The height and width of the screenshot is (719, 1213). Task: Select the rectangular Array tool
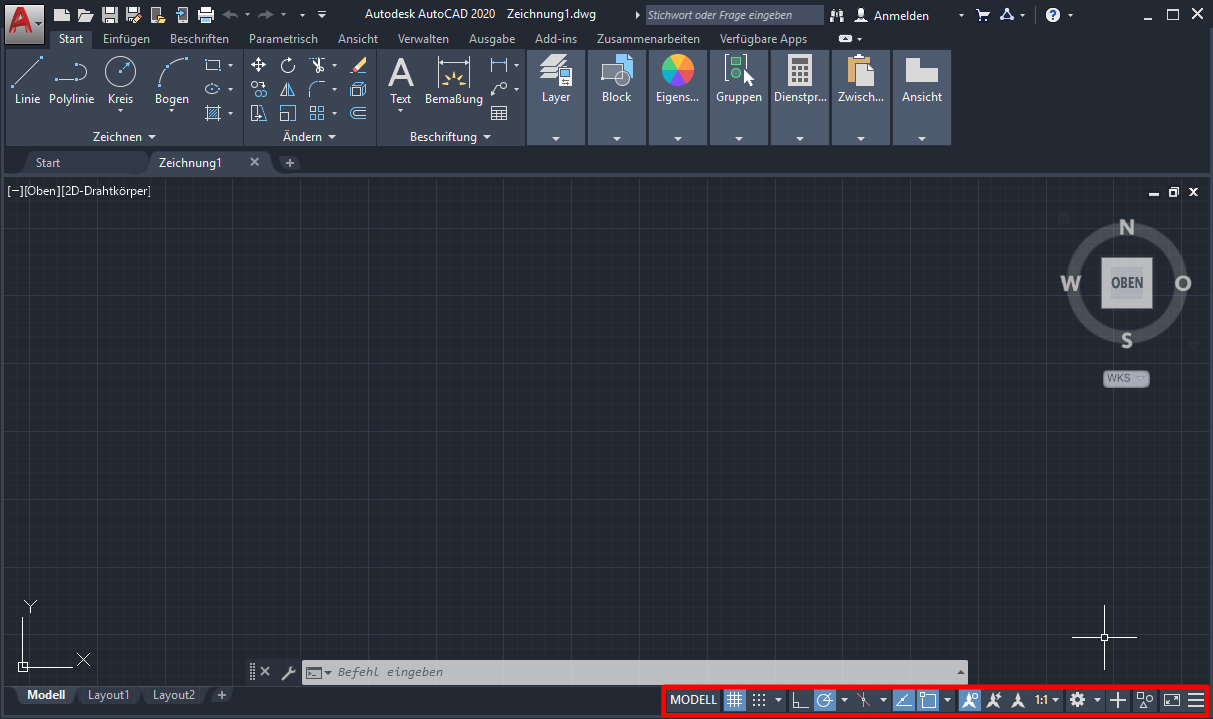[318, 113]
